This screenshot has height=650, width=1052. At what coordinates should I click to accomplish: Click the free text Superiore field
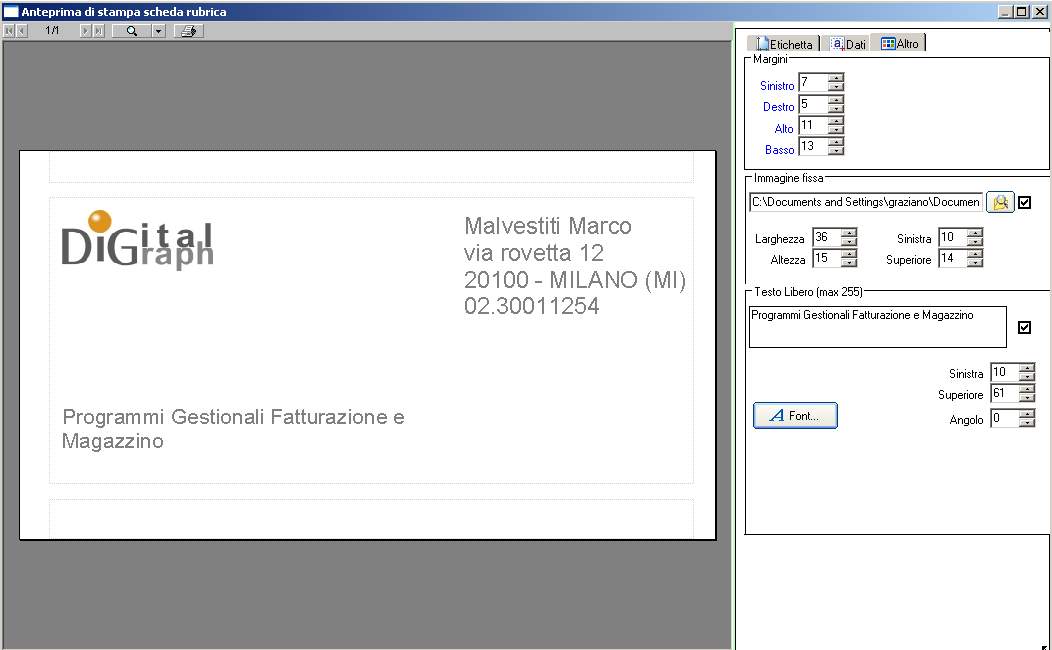click(x=1005, y=394)
